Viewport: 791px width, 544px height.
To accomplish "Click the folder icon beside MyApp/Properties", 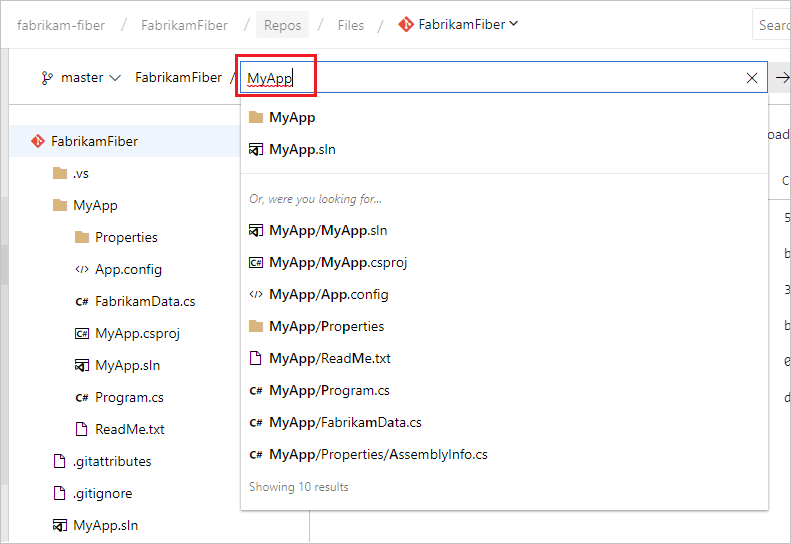I will click(256, 327).
